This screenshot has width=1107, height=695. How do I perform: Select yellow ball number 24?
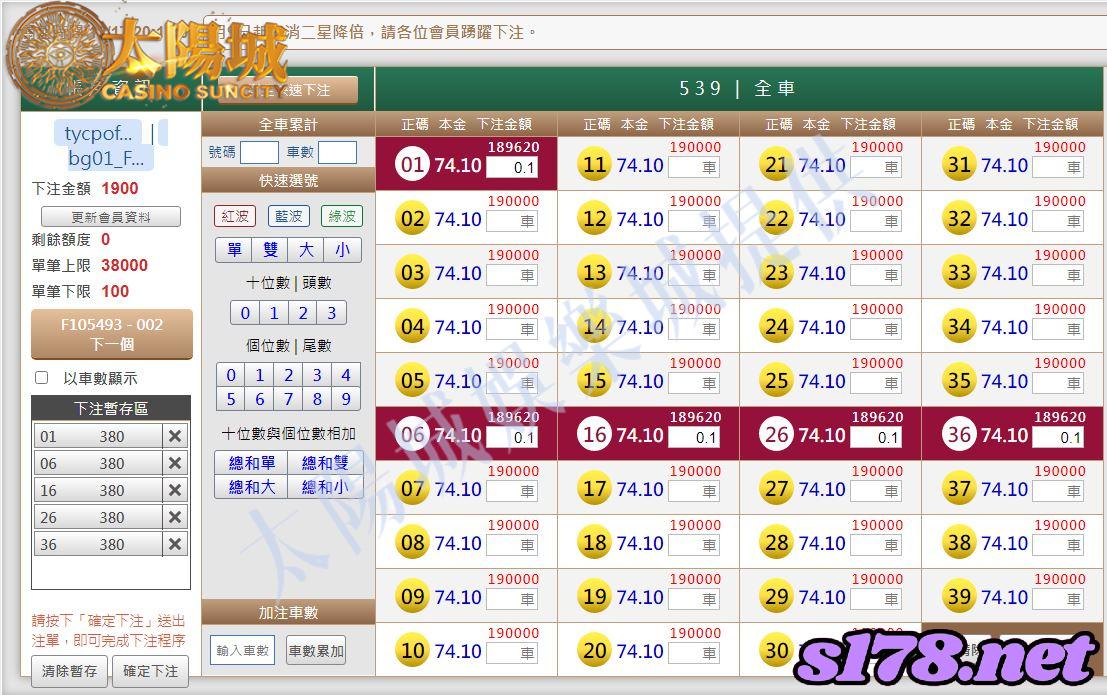click(777, 327)
